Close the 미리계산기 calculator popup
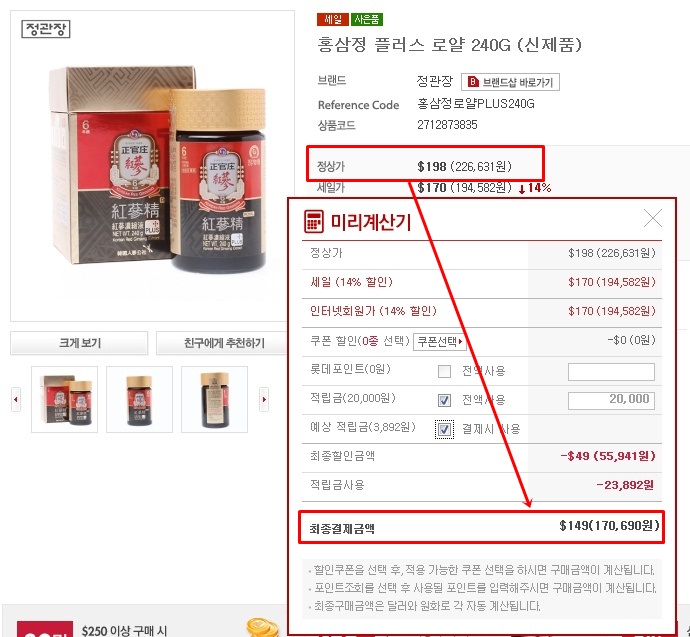Image resolution: width=690 pixels, height=637 pixels. tap(653, 218)
